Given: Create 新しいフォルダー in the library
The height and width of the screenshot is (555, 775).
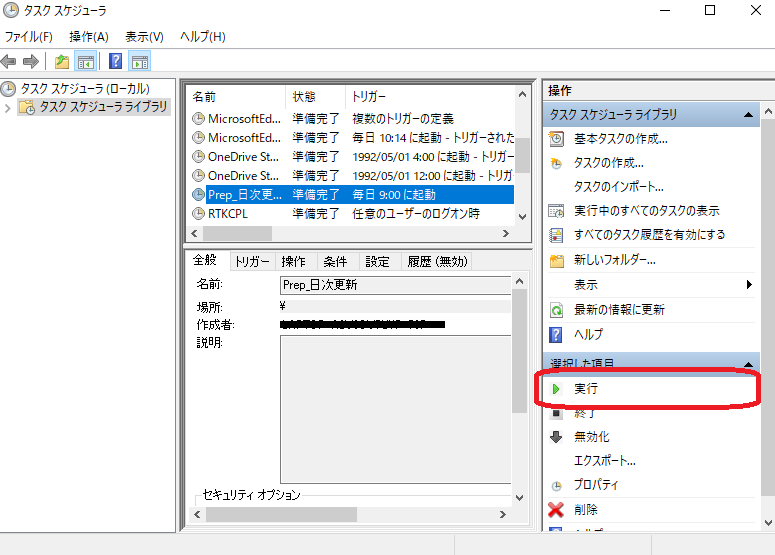Looking at the screenshot, I should [x=614, y=260].
